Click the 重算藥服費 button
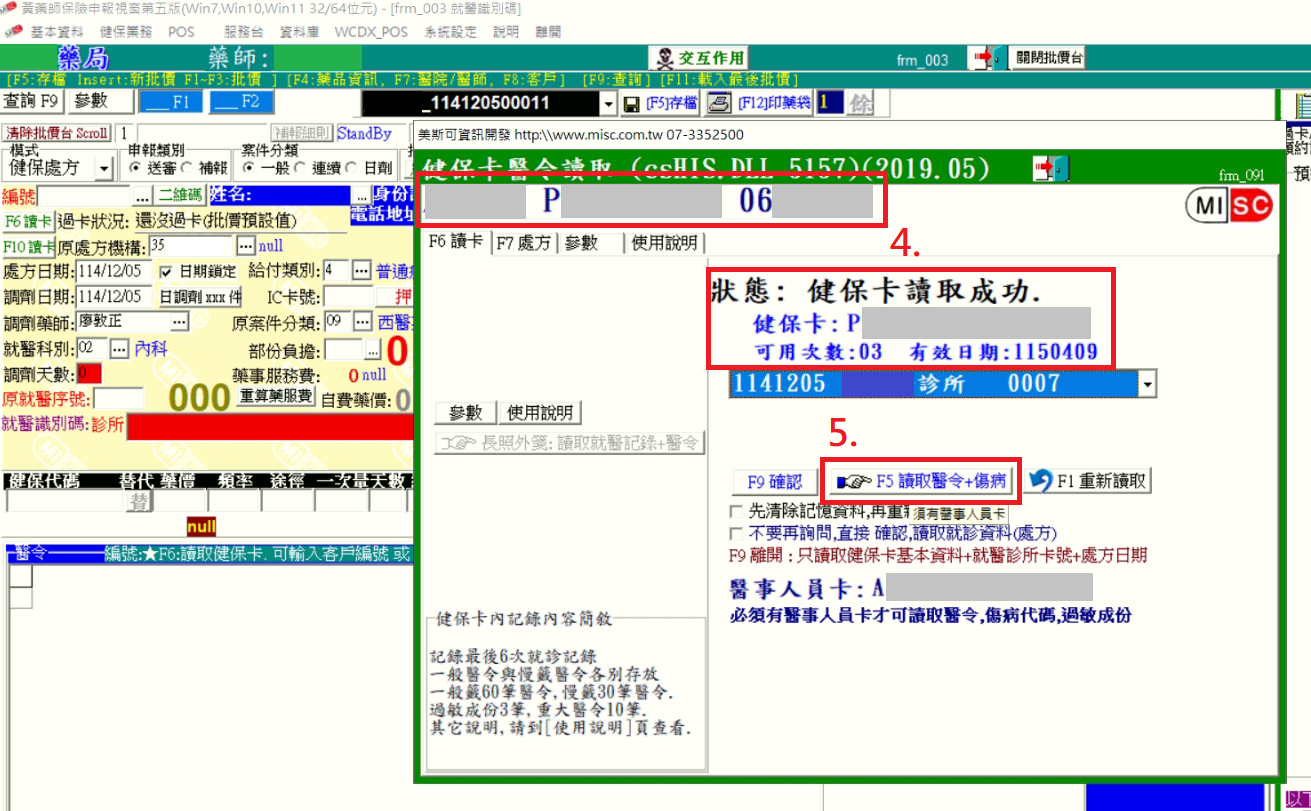 click(x=276, y=397)
